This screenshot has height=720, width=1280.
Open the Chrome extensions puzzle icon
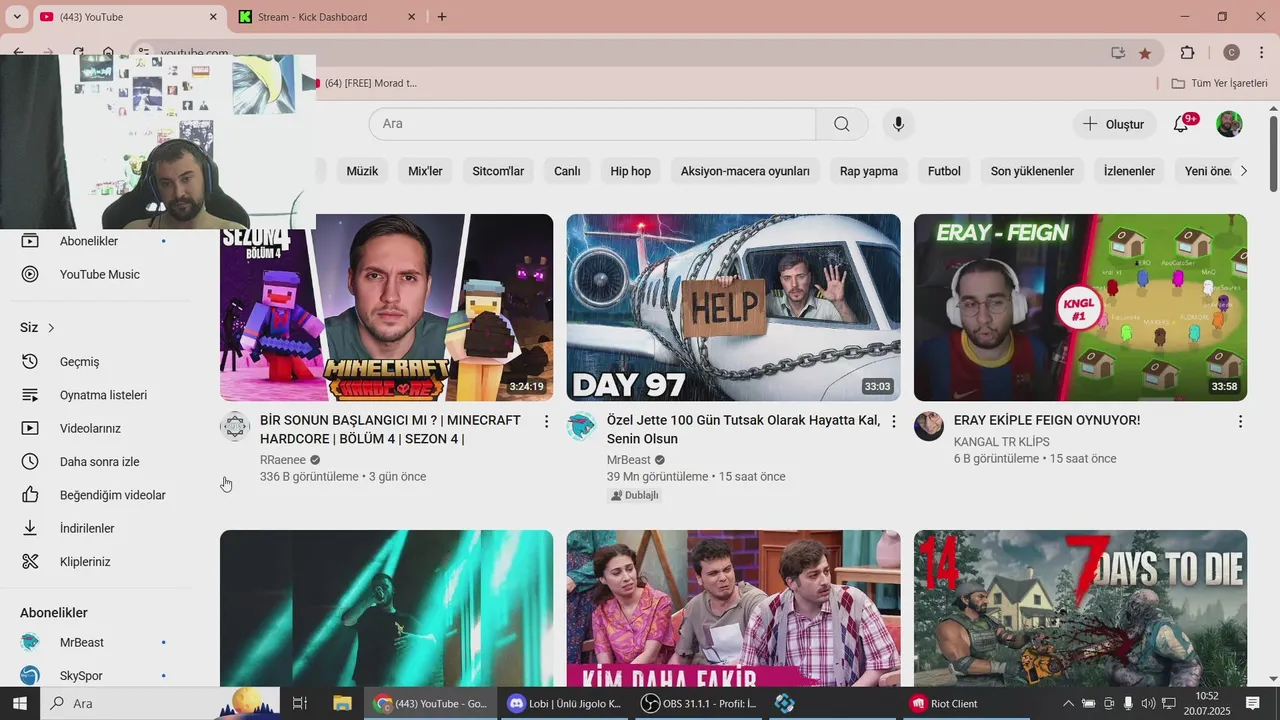1187,53
